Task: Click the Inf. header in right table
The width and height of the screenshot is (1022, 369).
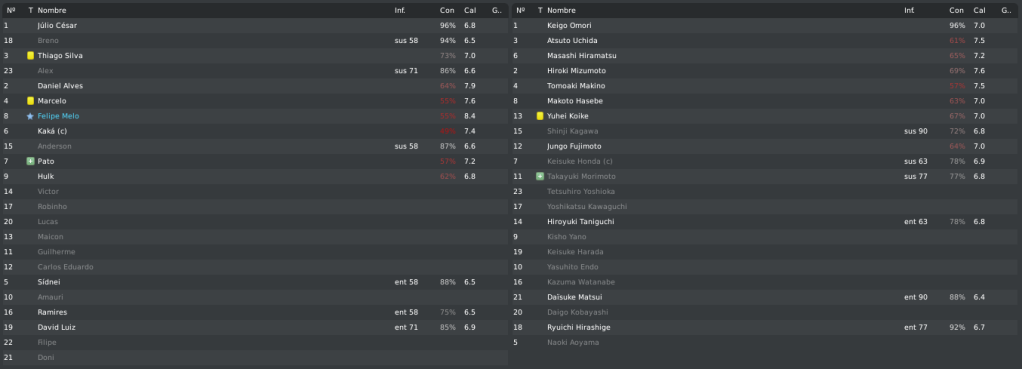Action: 909,10
